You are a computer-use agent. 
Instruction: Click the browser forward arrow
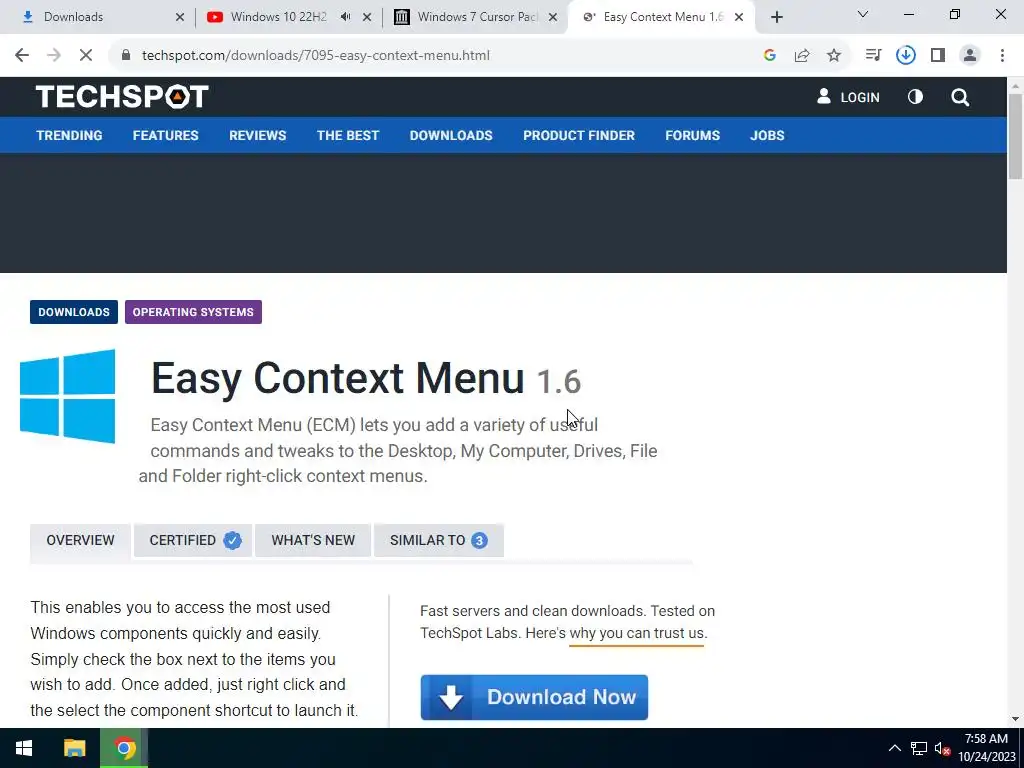pos(54,55)
